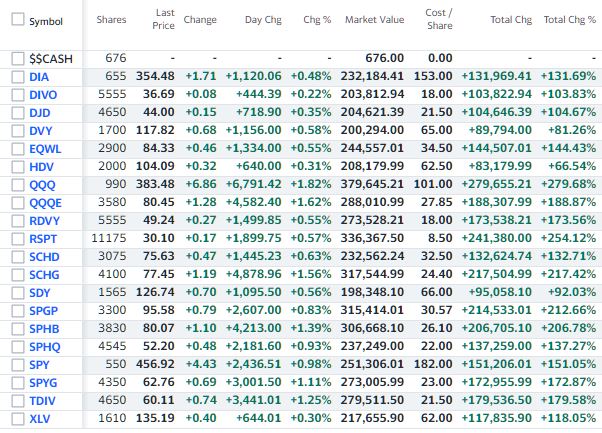Sort by the Total Chg % column header

point(568,20)
